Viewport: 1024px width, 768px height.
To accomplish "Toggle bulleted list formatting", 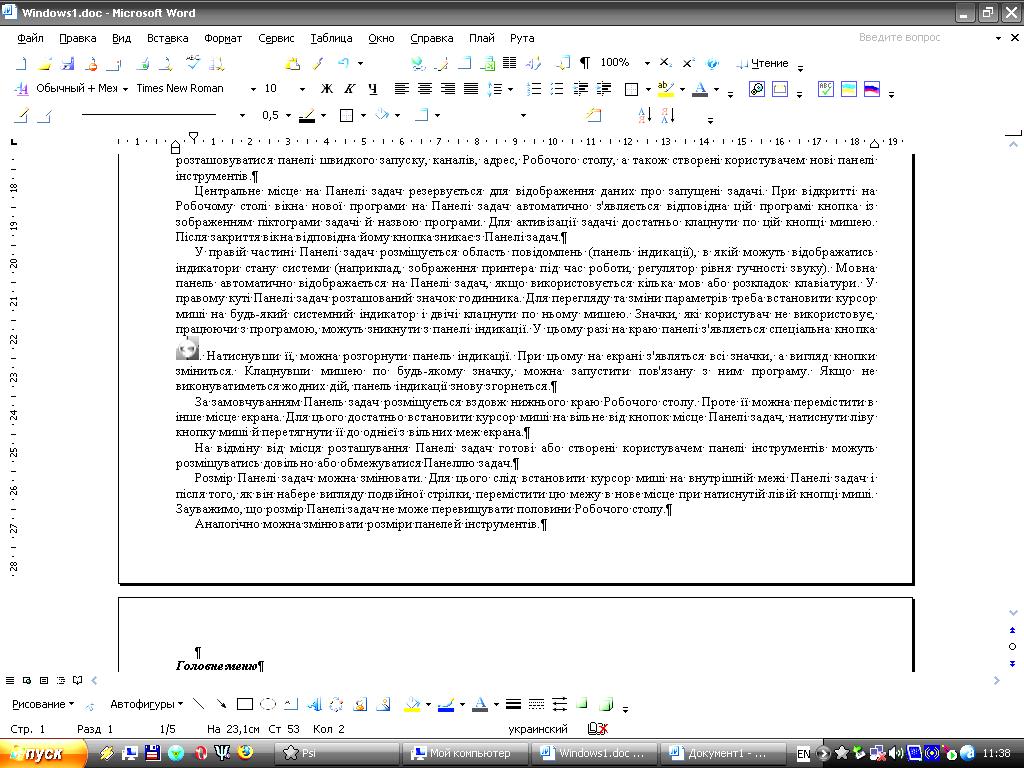I will point(557,89).
